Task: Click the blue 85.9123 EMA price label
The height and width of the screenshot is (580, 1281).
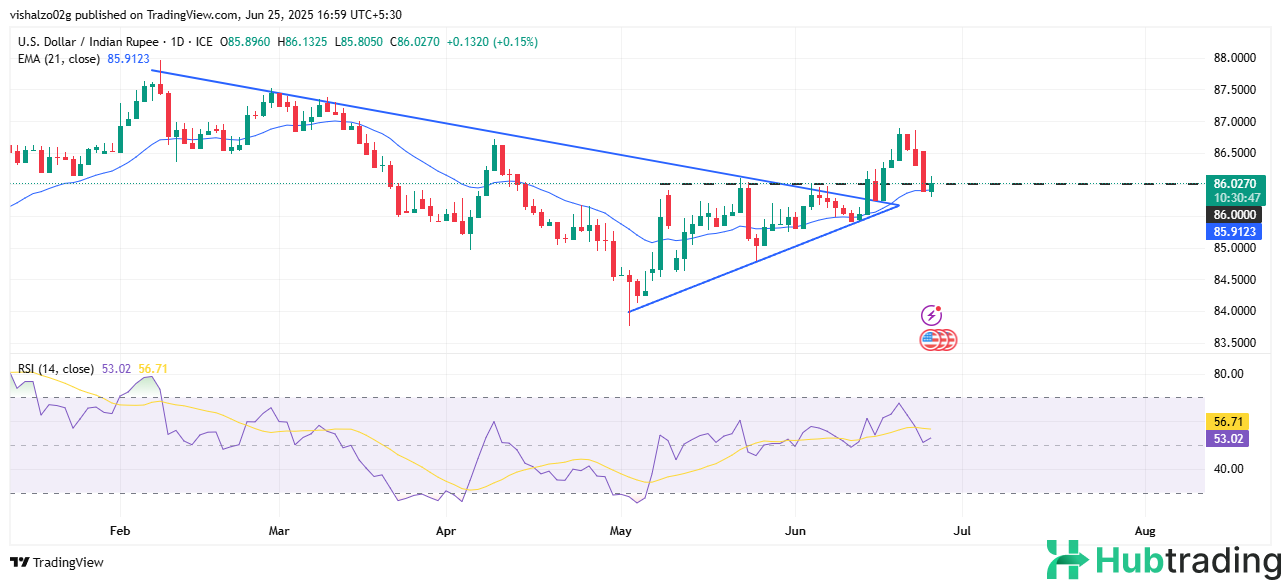Action: pyautogui.click(x=1234, y=231)
